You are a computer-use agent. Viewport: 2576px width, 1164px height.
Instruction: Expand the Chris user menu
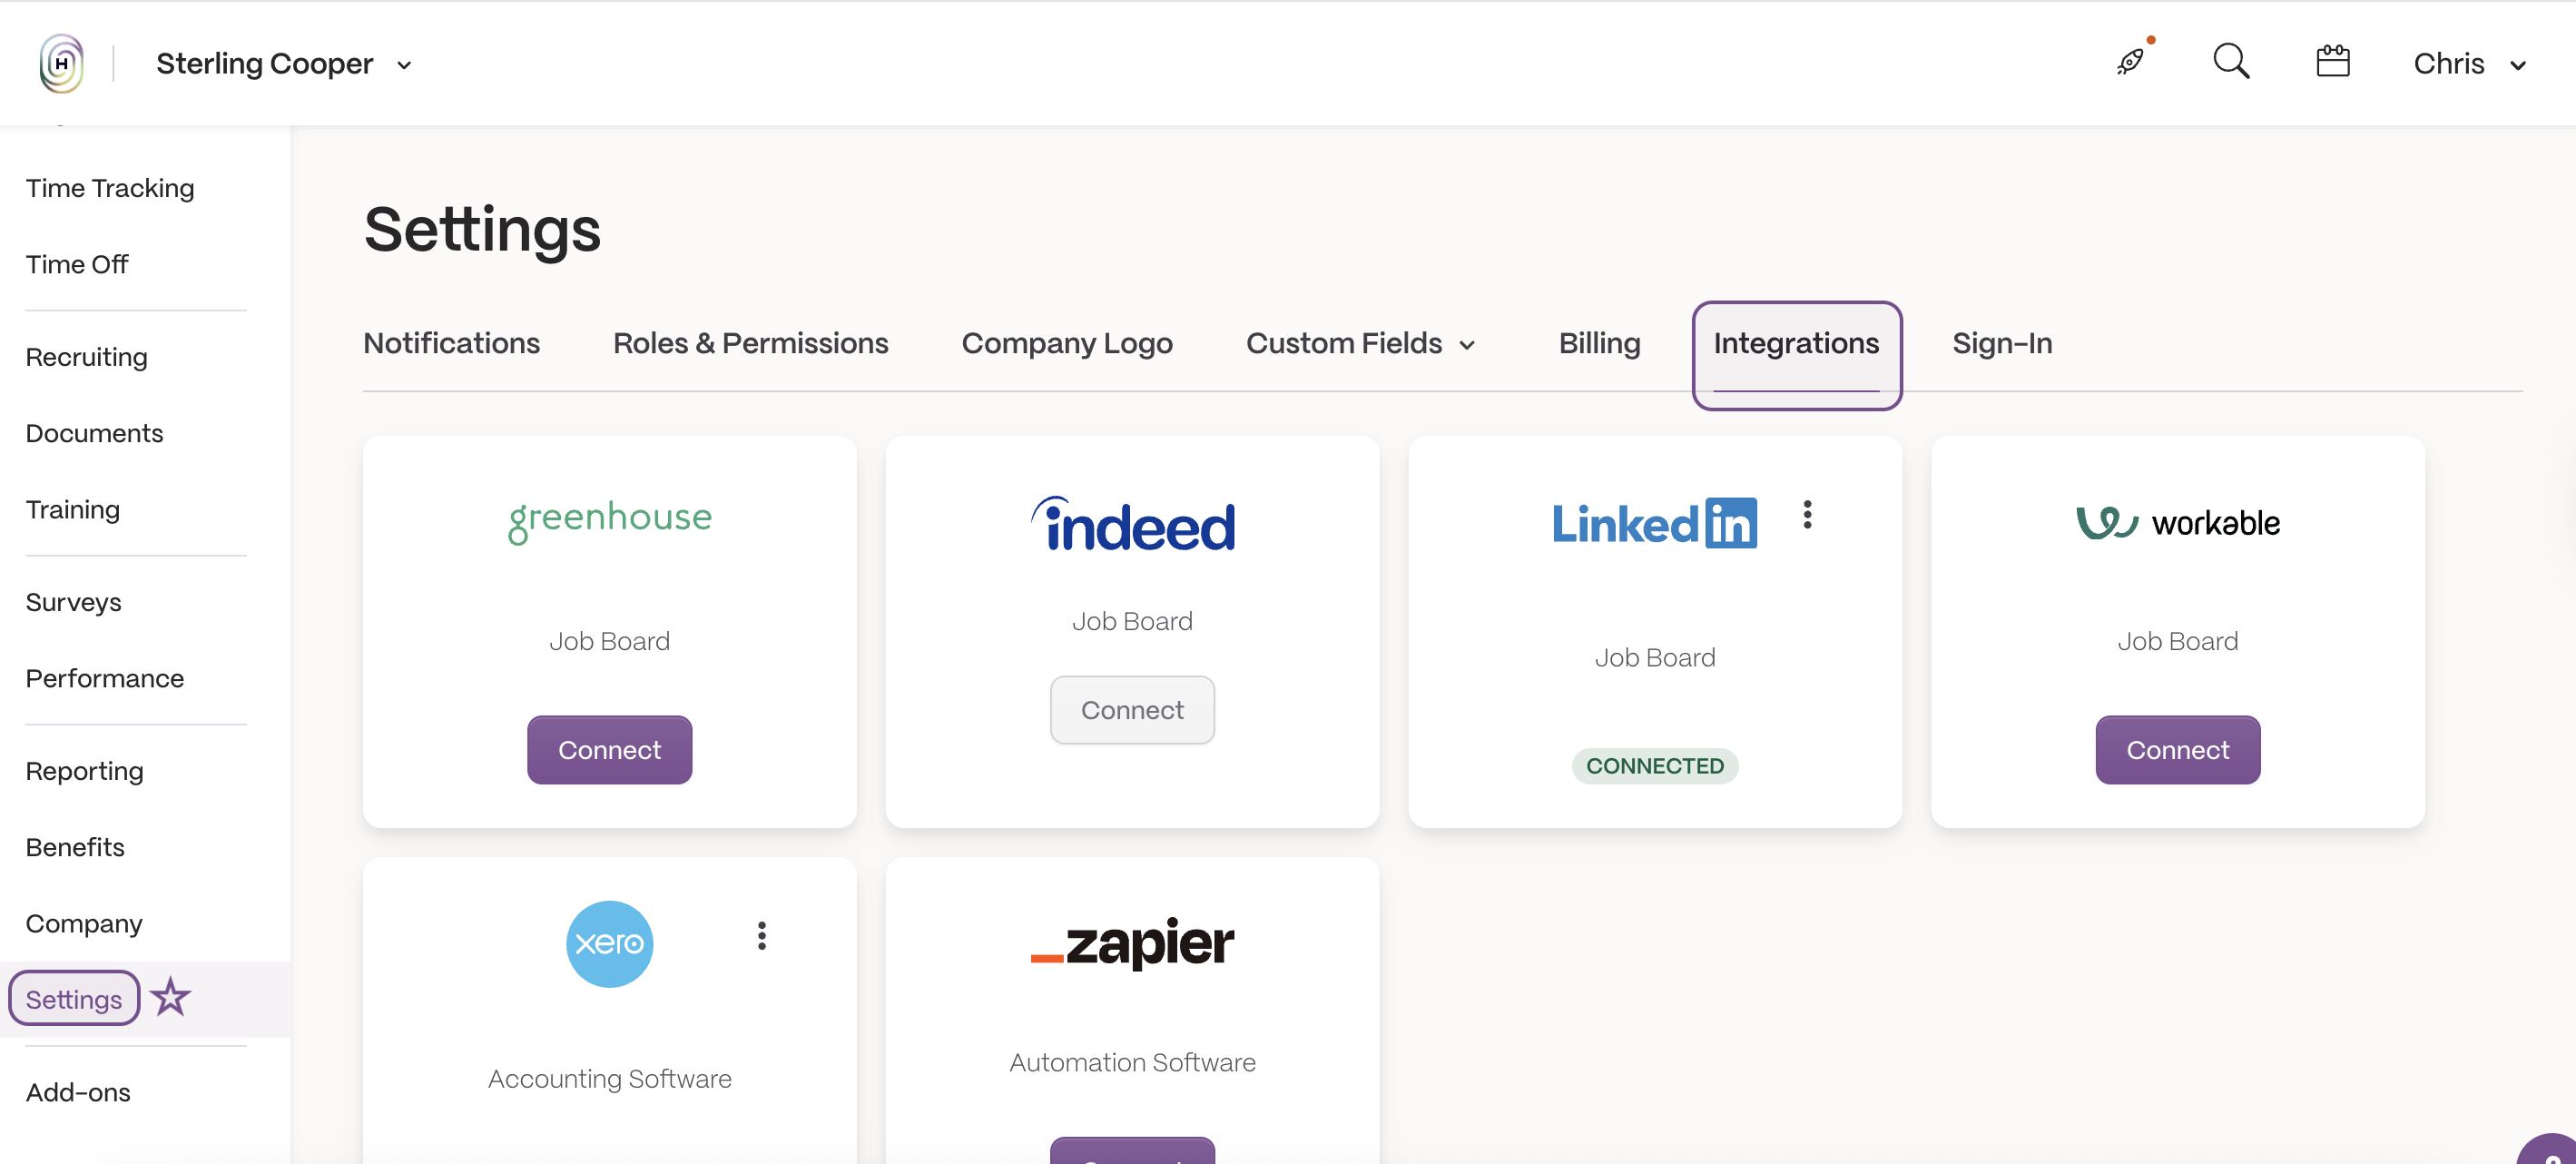(x=2469, y=64)
